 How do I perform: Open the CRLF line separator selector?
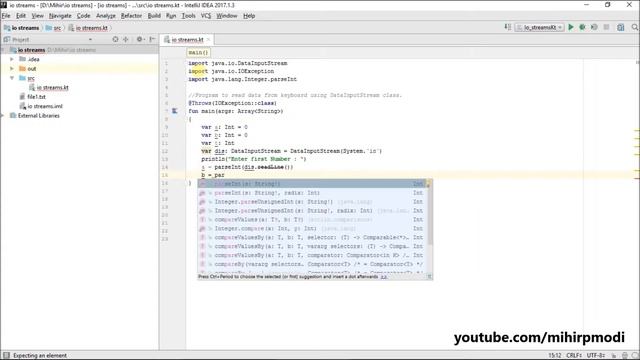(573, 356)
